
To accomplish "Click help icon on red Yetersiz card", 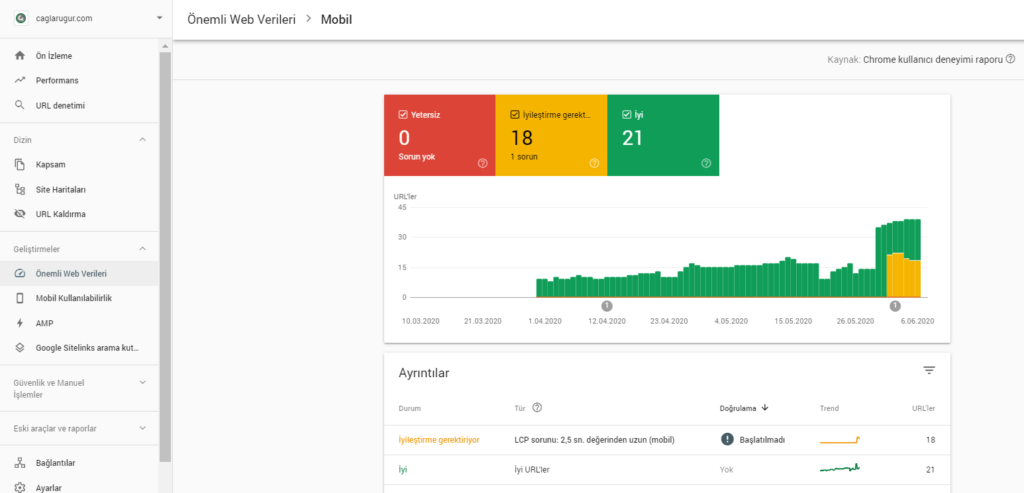I will [x=483, y=163].
